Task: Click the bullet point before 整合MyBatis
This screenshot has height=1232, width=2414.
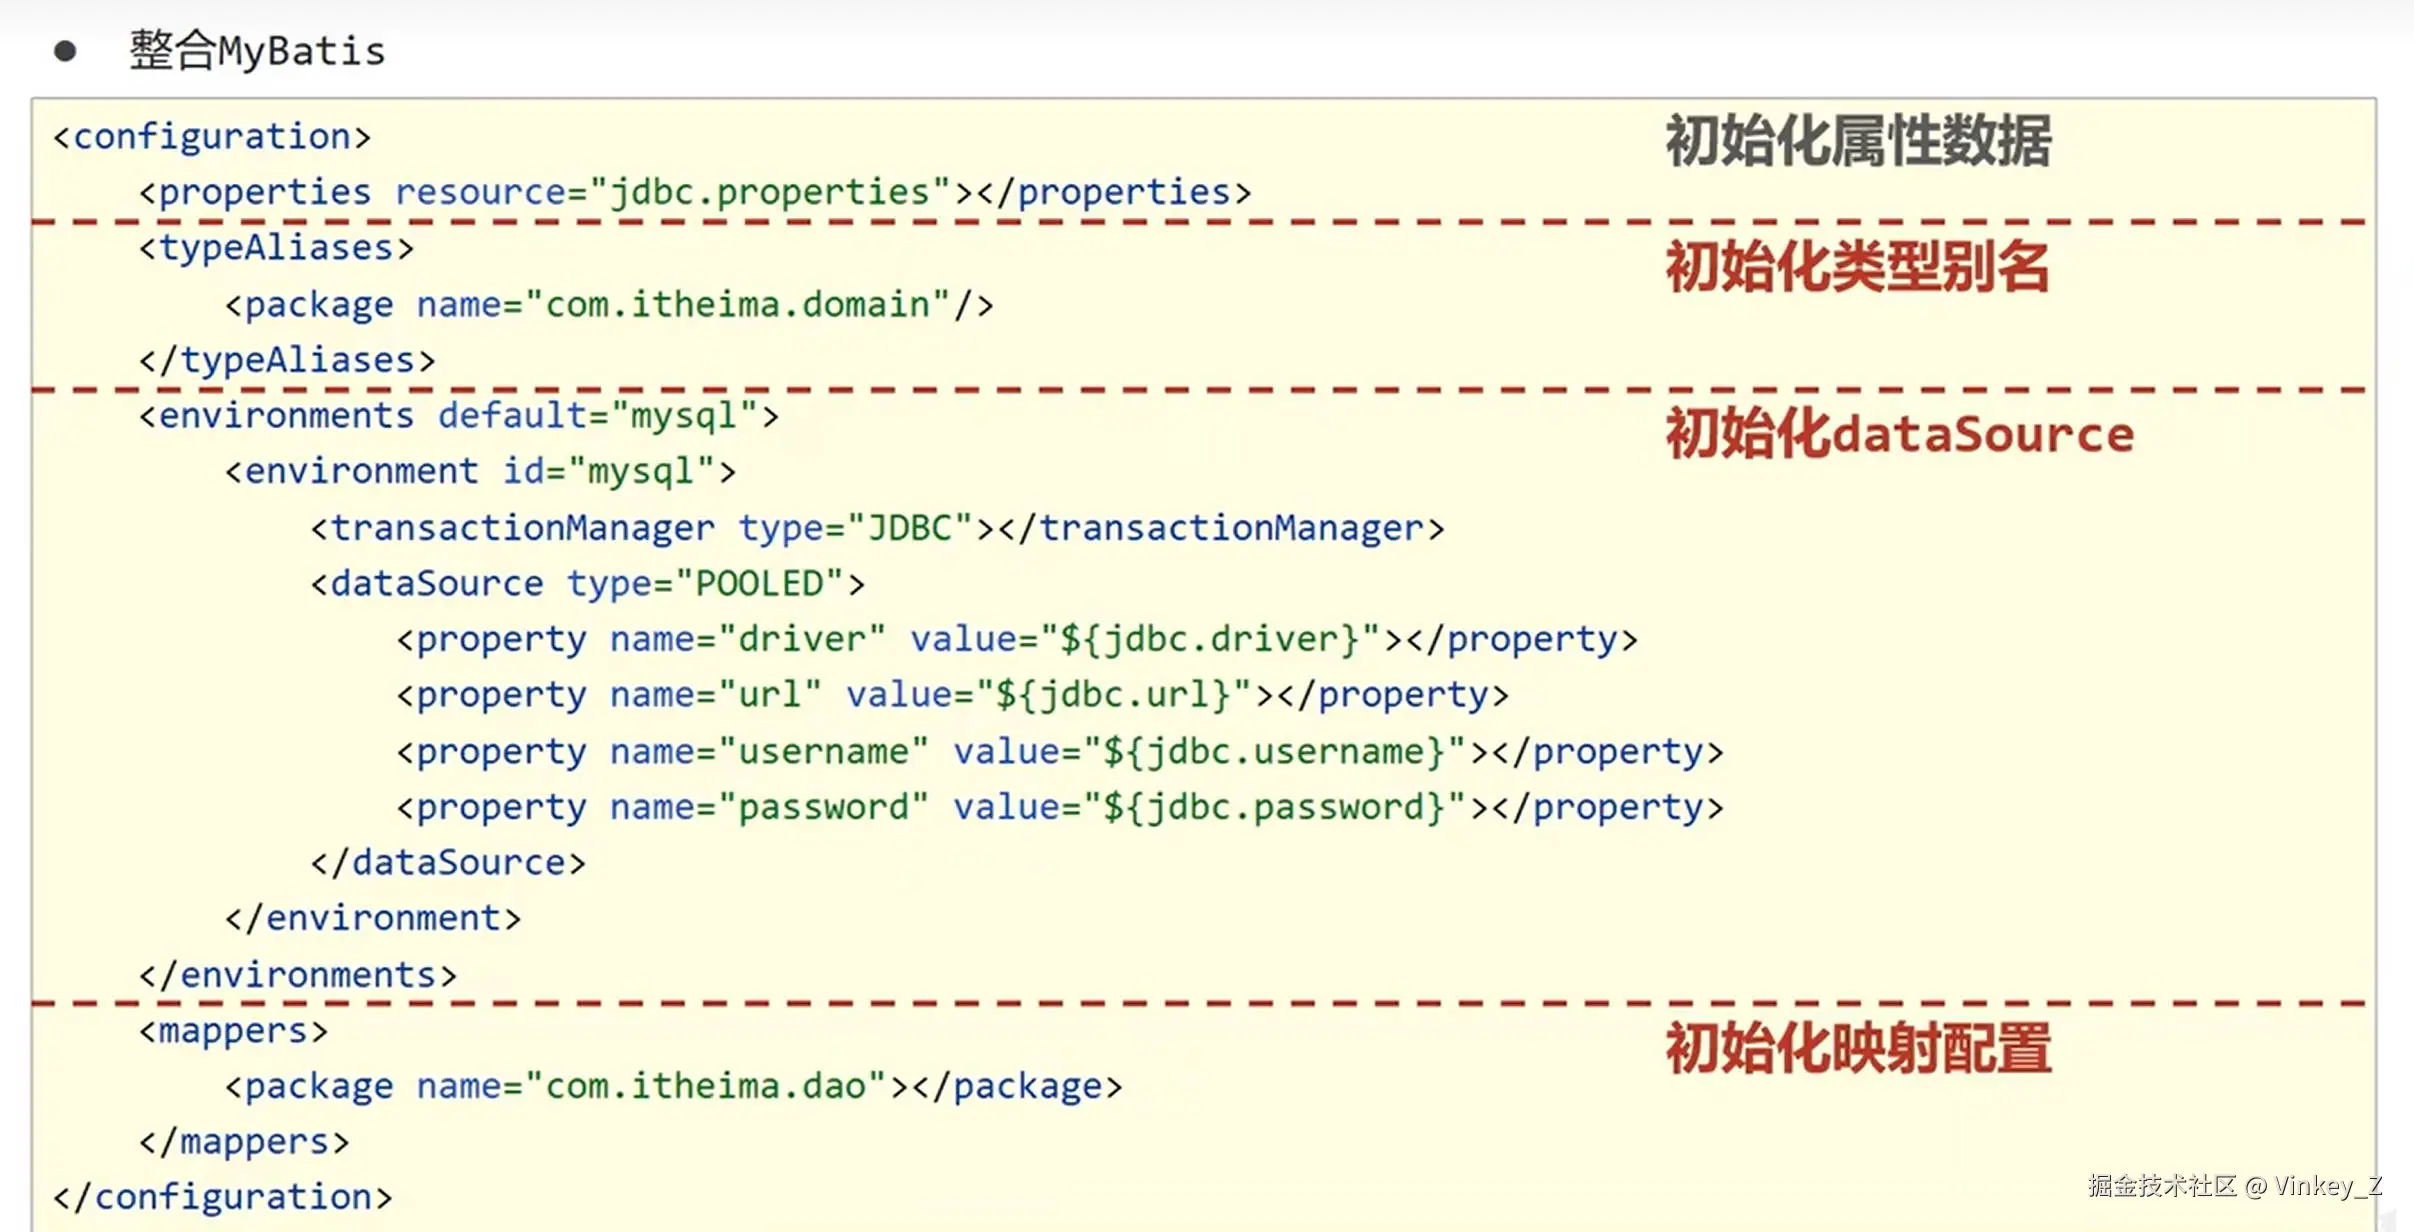Action: click(x=65, y=51)
